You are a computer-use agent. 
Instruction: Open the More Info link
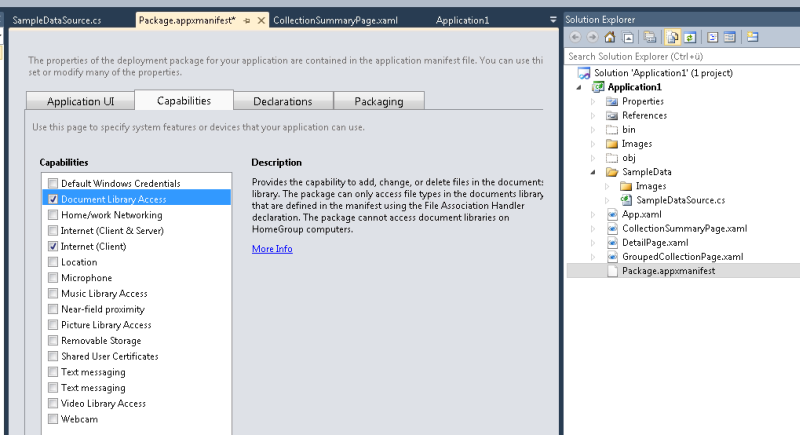pyautogui.click(x=272, y=249)
